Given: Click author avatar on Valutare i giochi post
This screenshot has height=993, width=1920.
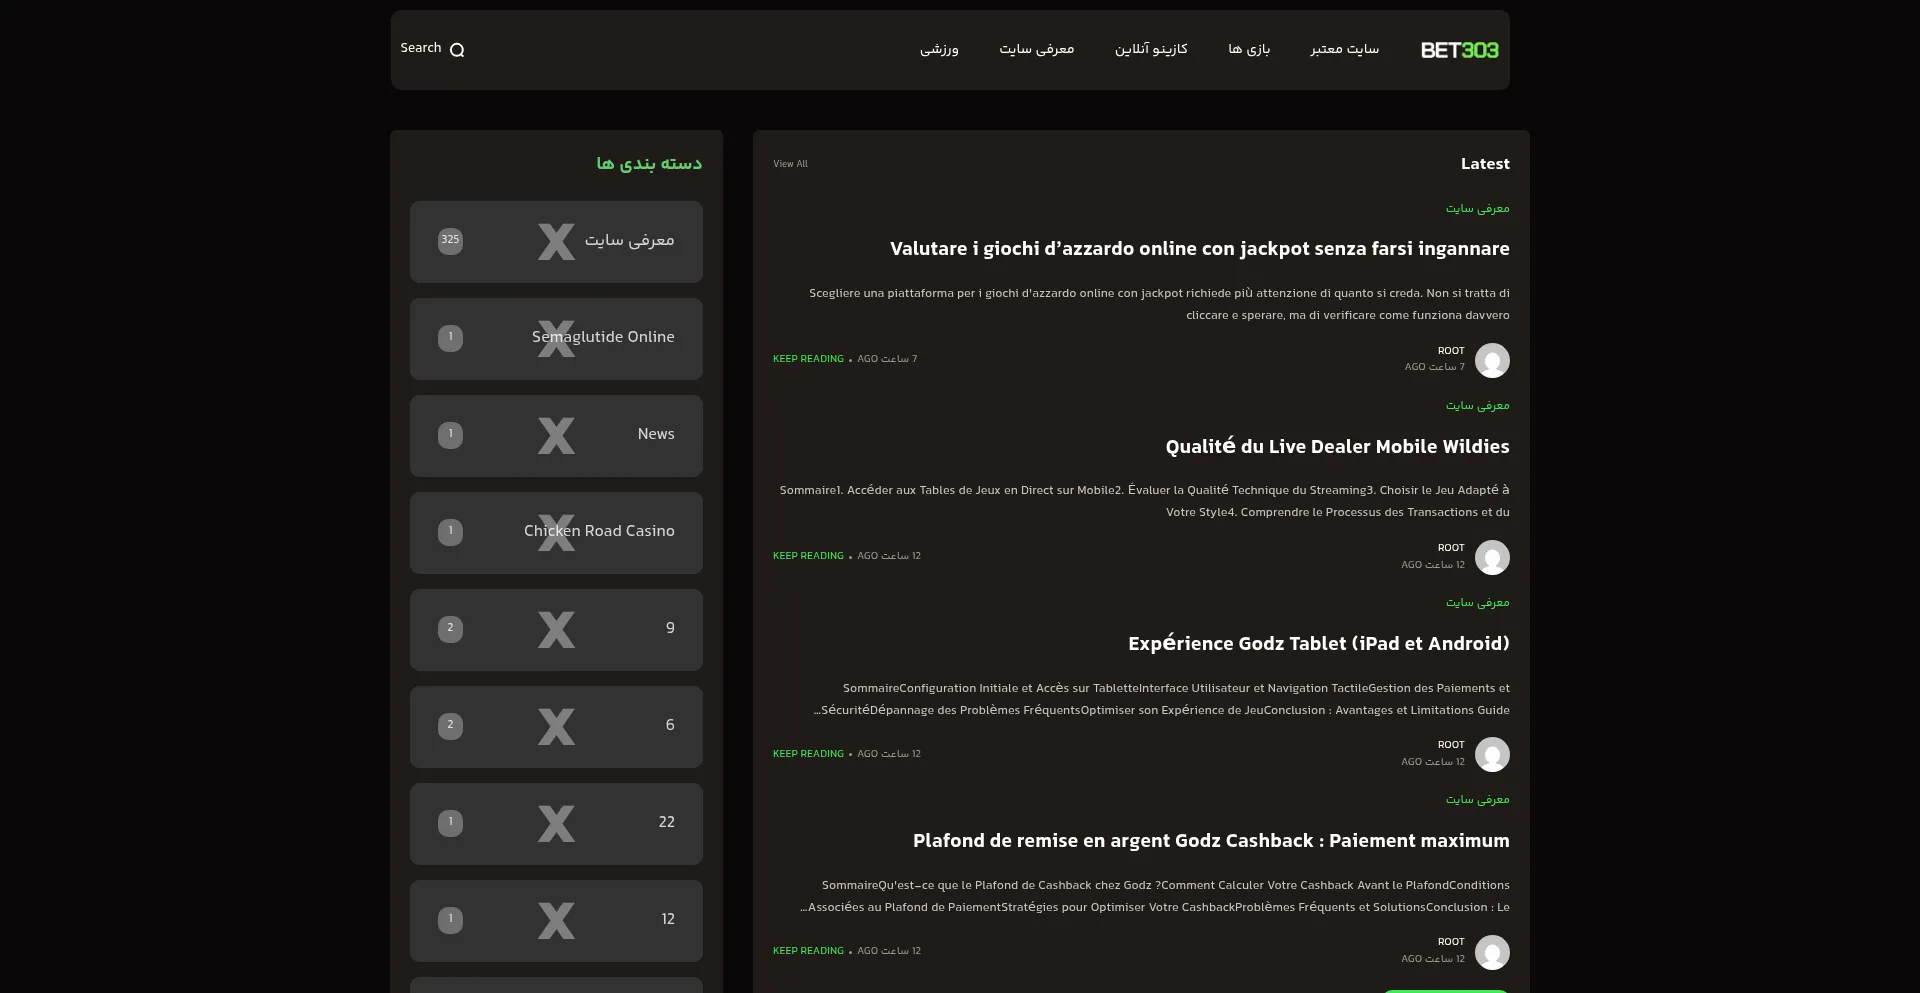Looking at the screenshot, I should tap(1492, 360).
